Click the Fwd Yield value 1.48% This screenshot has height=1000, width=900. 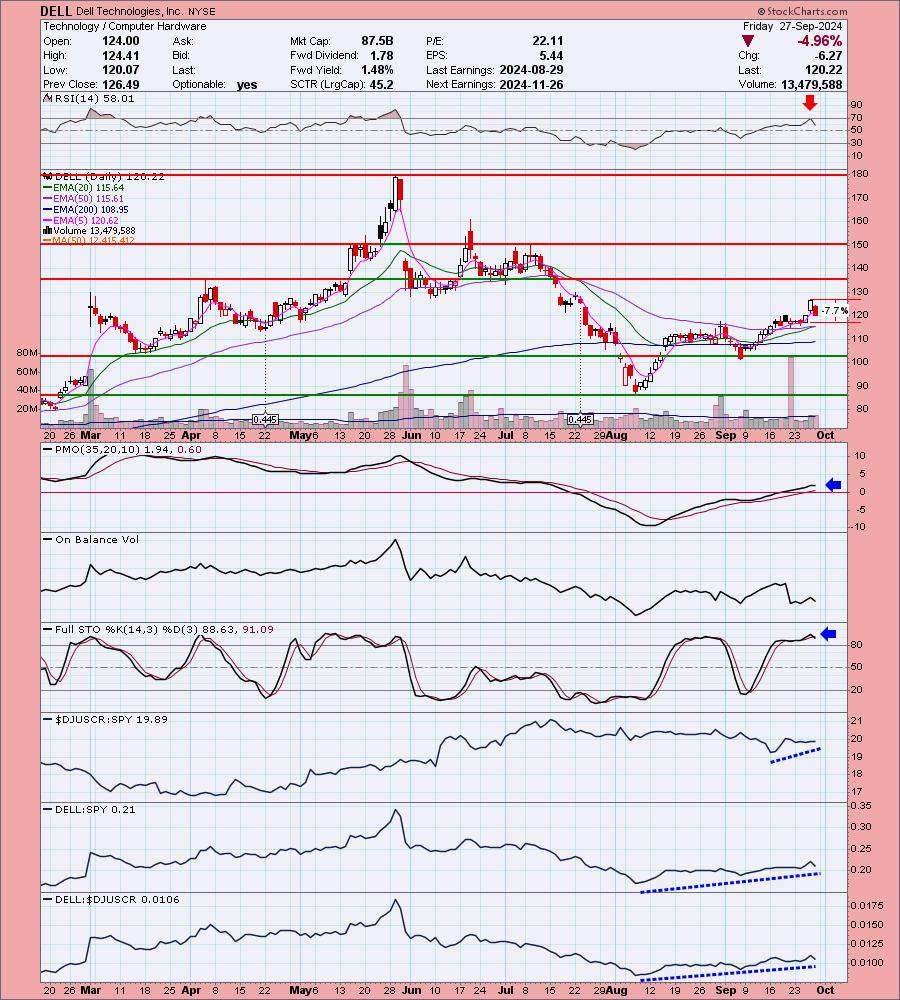377,70
